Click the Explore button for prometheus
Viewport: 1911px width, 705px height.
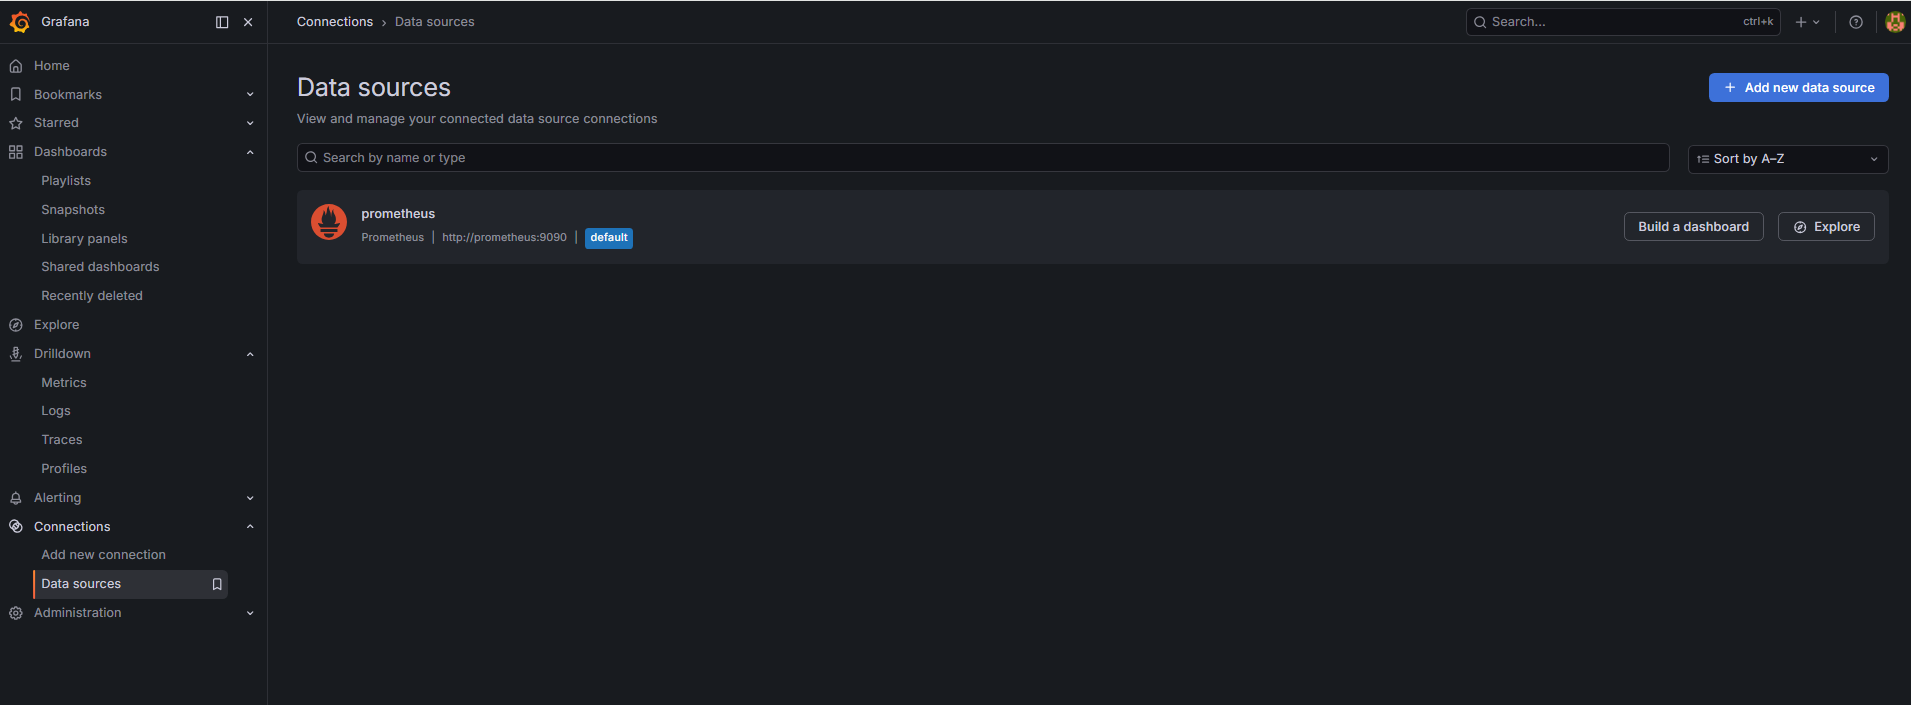point(1826,227)
